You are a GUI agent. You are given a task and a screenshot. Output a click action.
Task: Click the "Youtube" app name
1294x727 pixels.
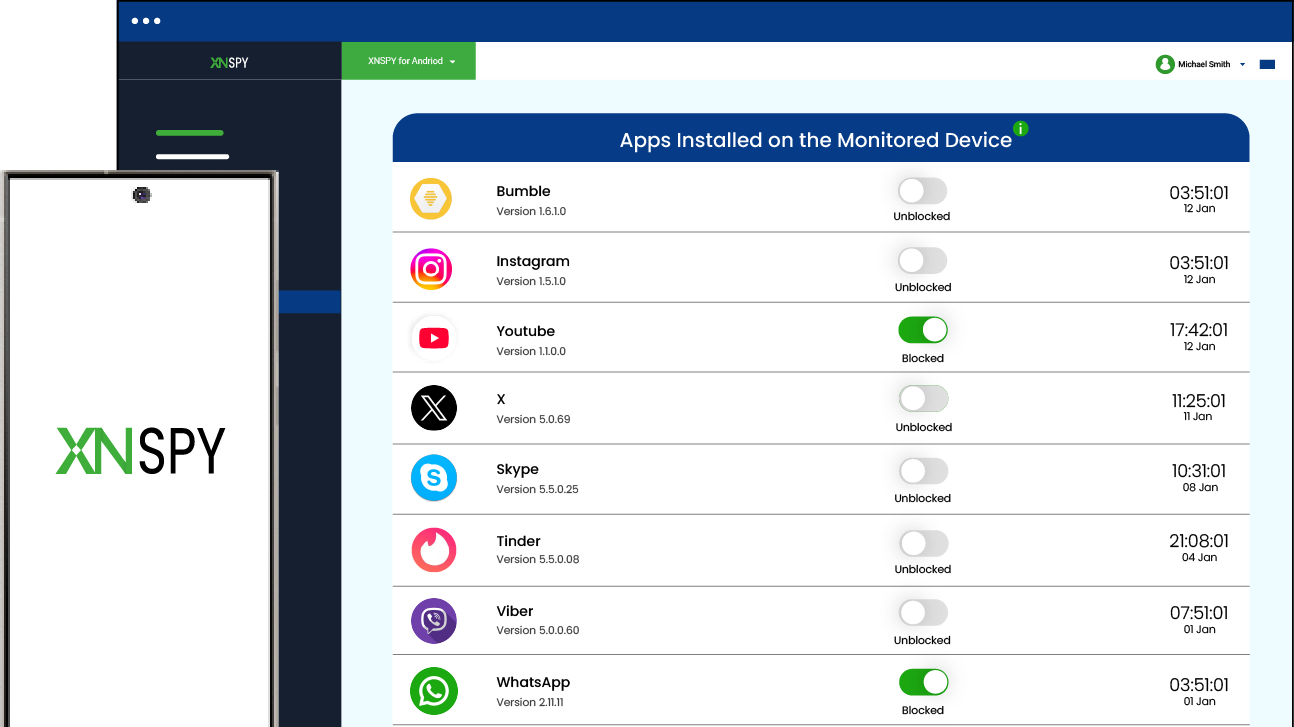coord(525,331)
